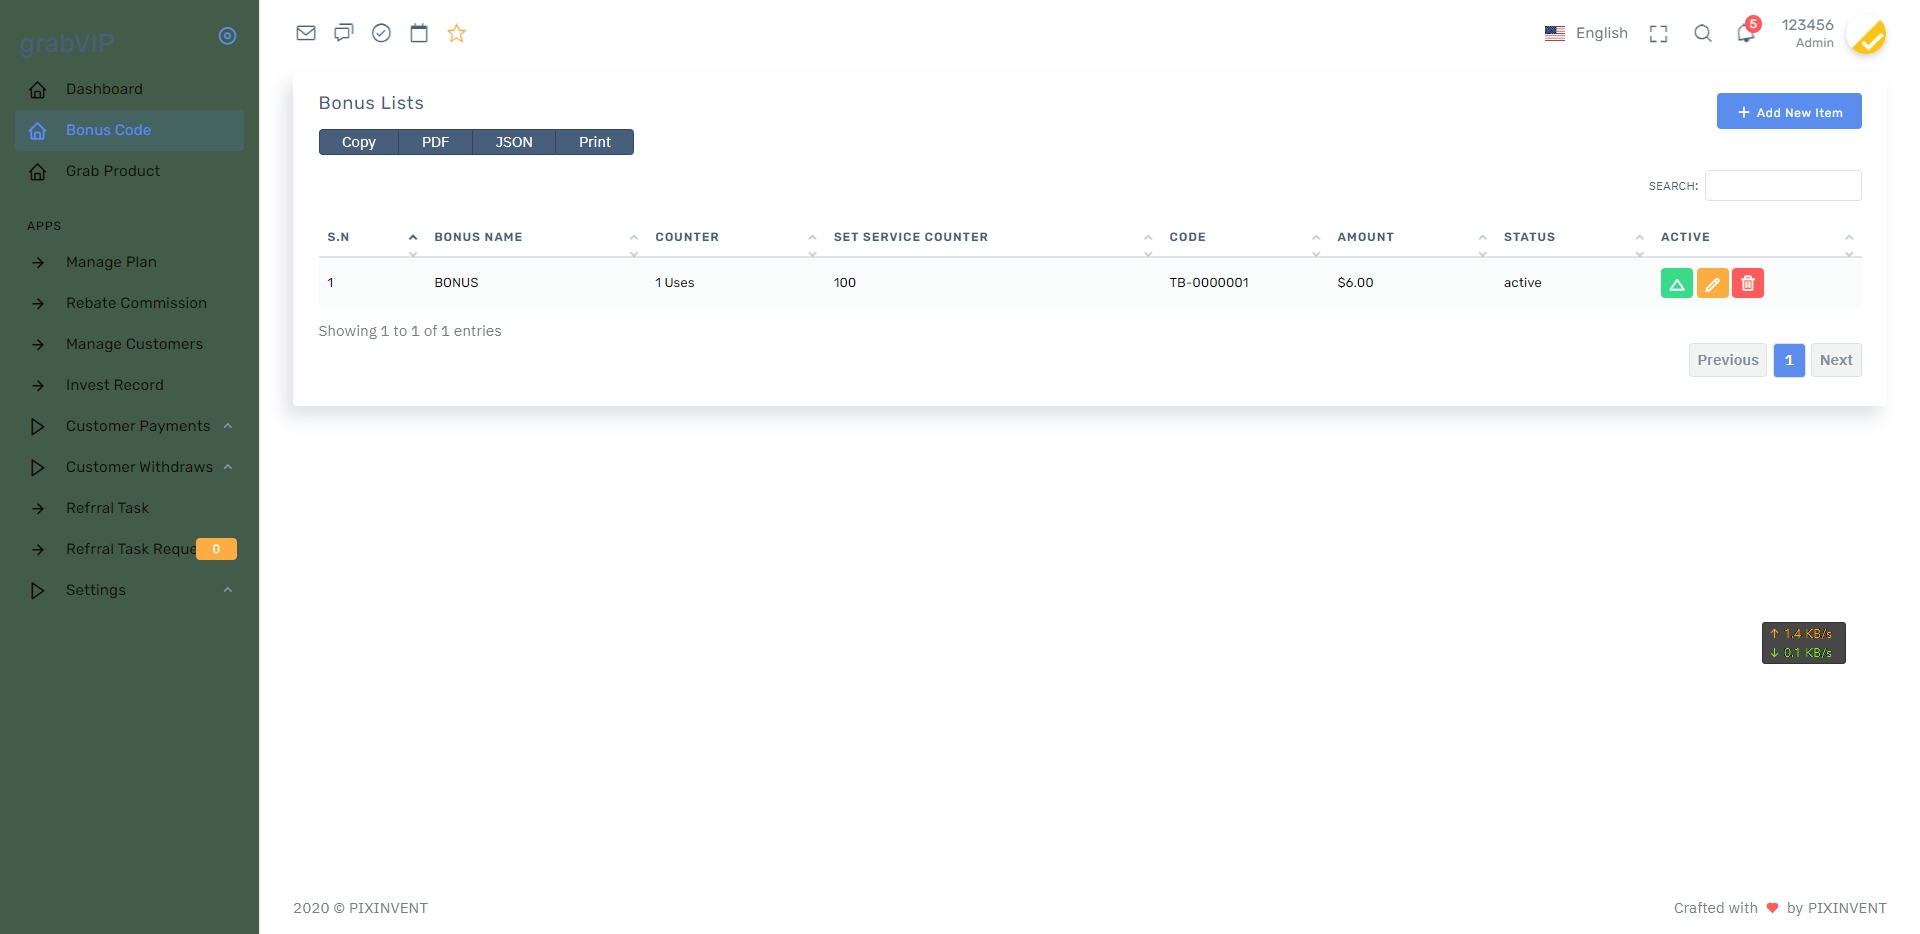The image size is (1920, 934).
Task: Open the mail envelope icon in top bar
Action: coord(306,33)
